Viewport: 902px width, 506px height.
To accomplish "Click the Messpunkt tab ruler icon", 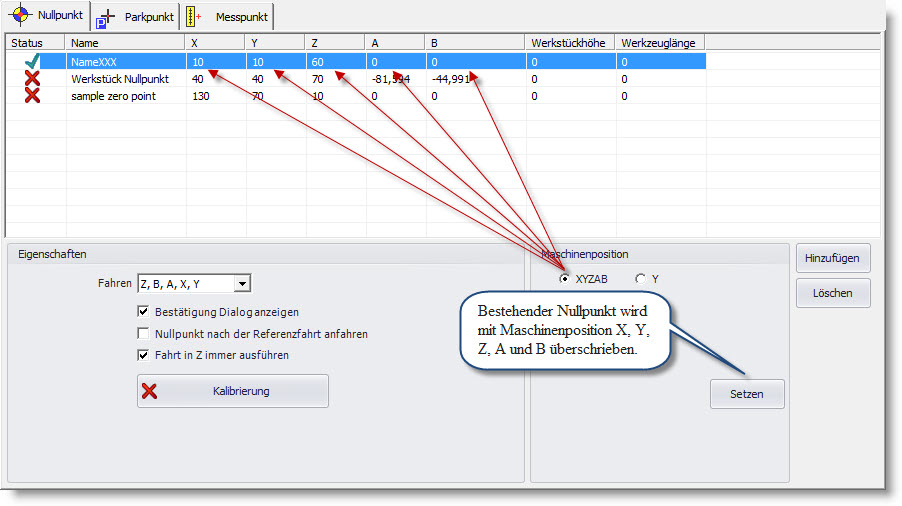I will tap(194, 17).
